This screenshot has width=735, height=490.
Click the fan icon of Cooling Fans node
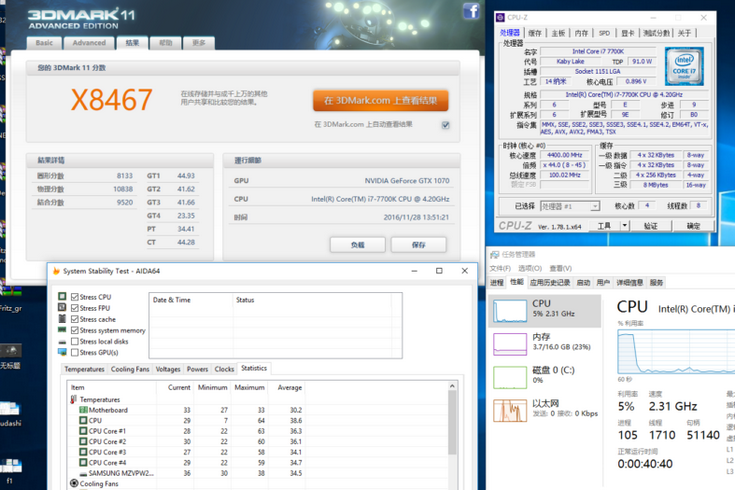[x=74, y=483]
